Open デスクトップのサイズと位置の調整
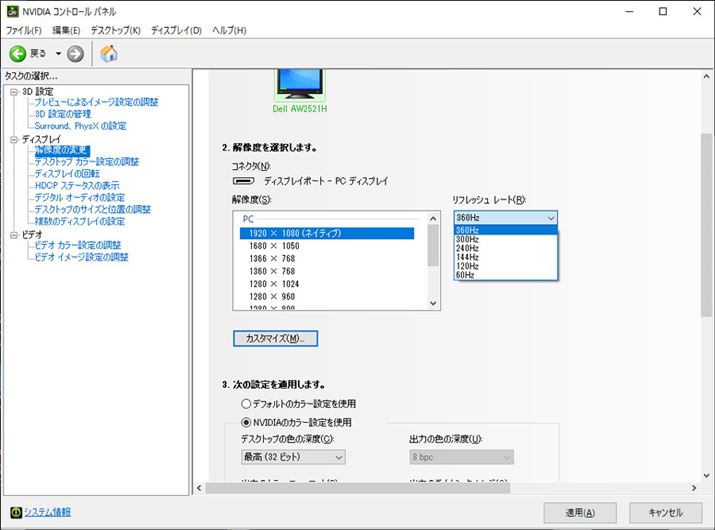This screenshot has height=530, width=715. tap(93, 209)
